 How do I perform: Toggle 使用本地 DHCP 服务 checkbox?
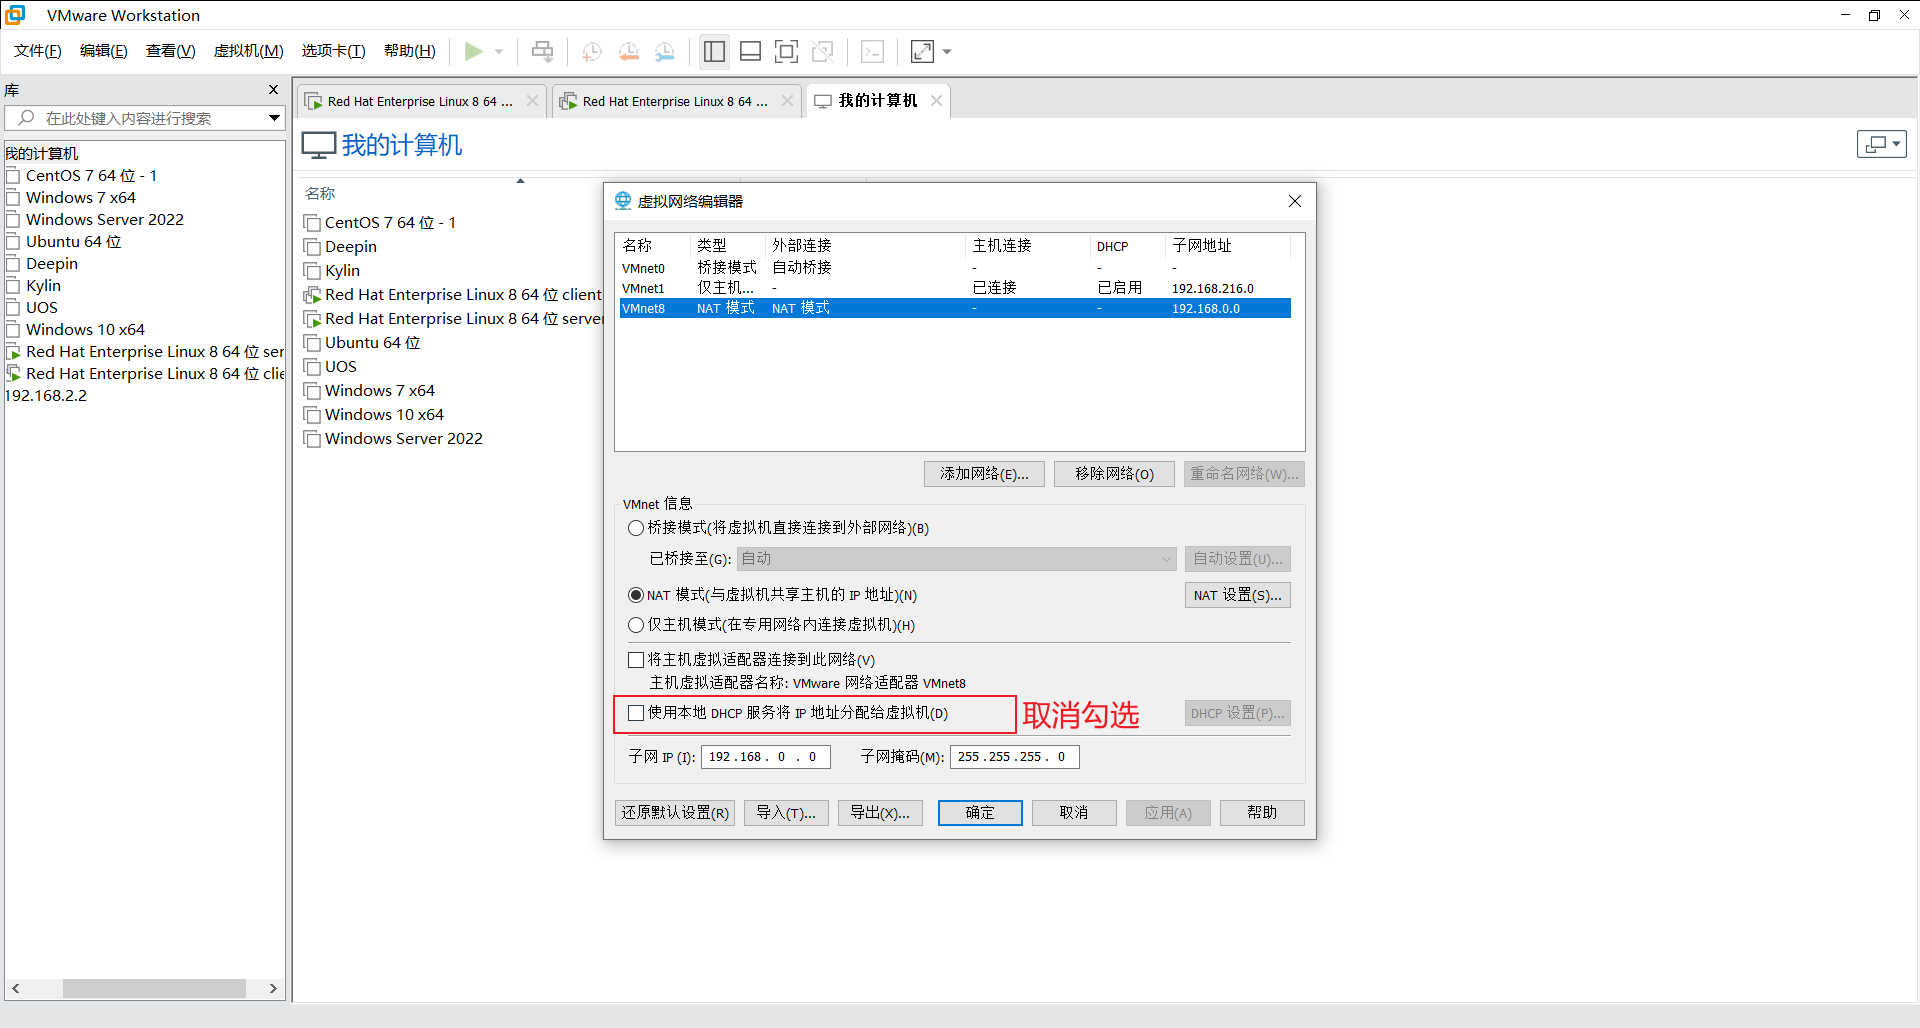[636, 713]
